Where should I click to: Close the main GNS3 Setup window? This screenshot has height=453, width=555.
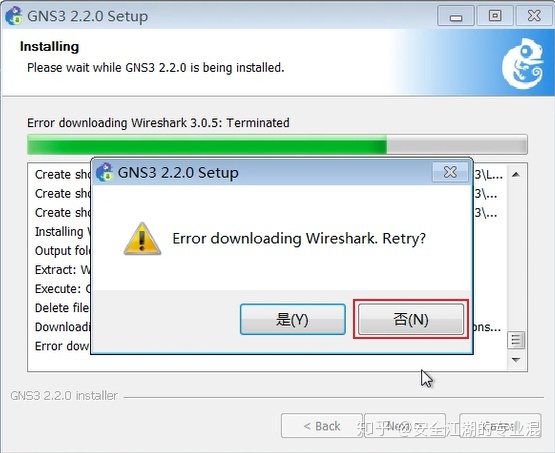pyautogui.click(x=534, y=16)
